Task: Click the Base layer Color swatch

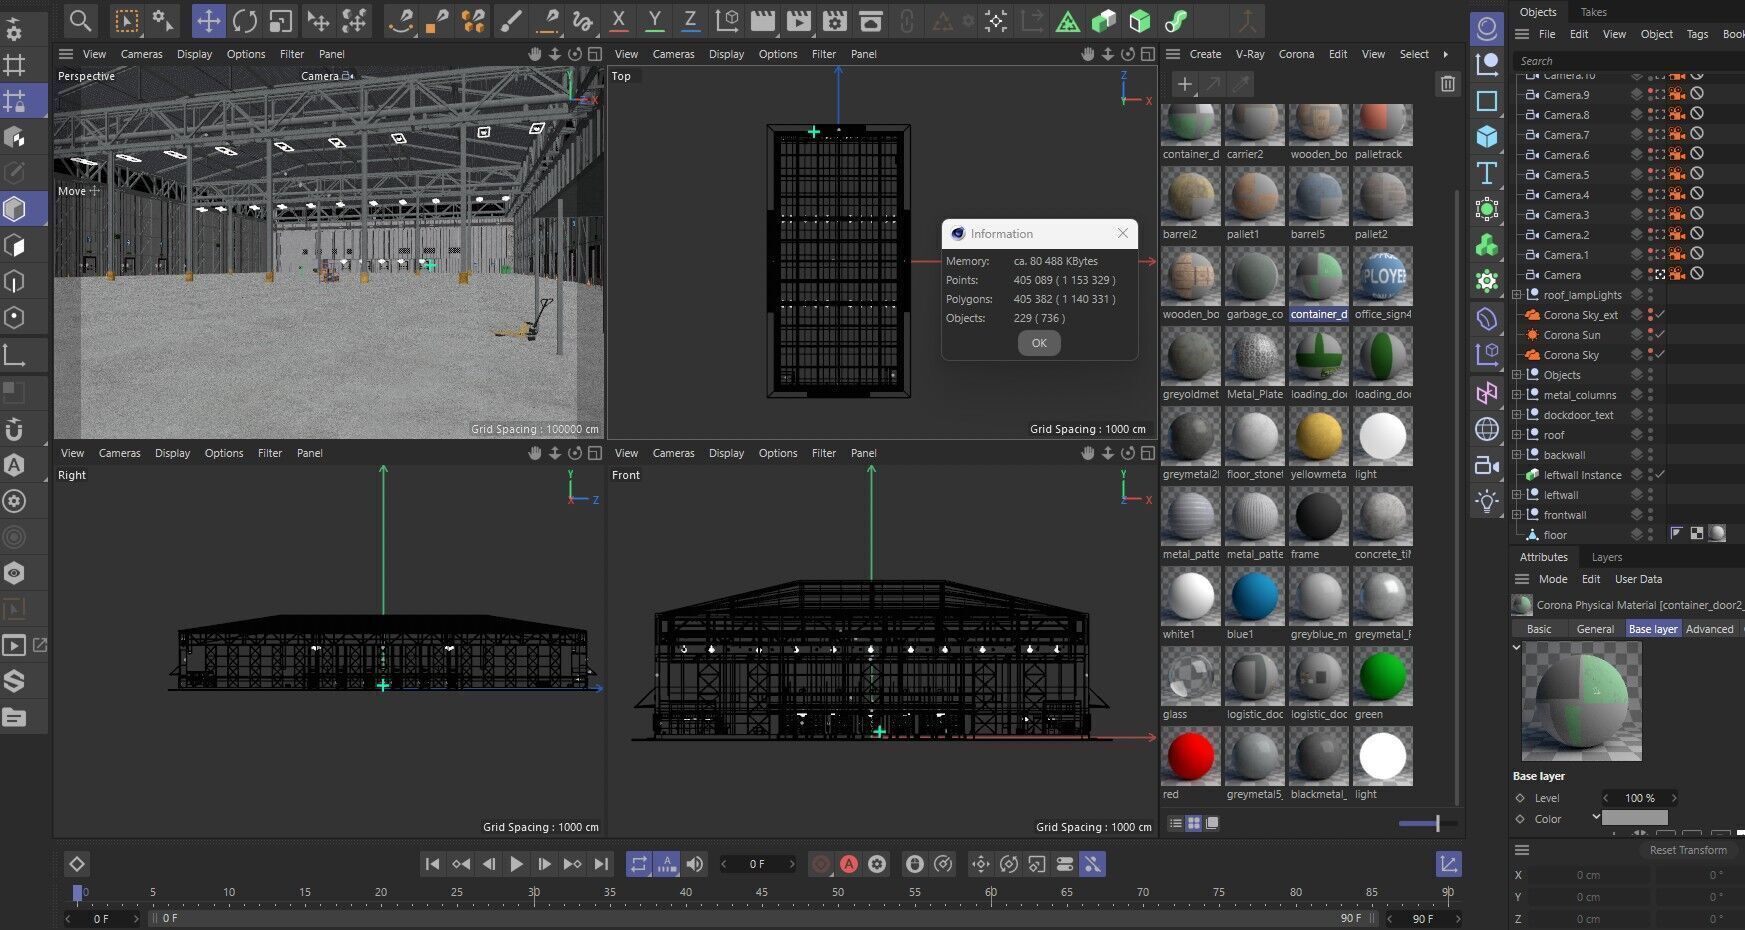Action: pyautogui.click(x=1634, y=818)
